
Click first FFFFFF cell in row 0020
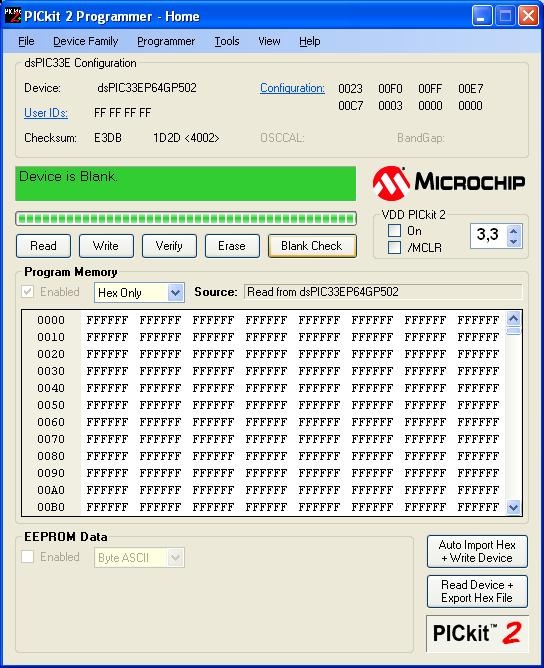(x=107, y=354)
